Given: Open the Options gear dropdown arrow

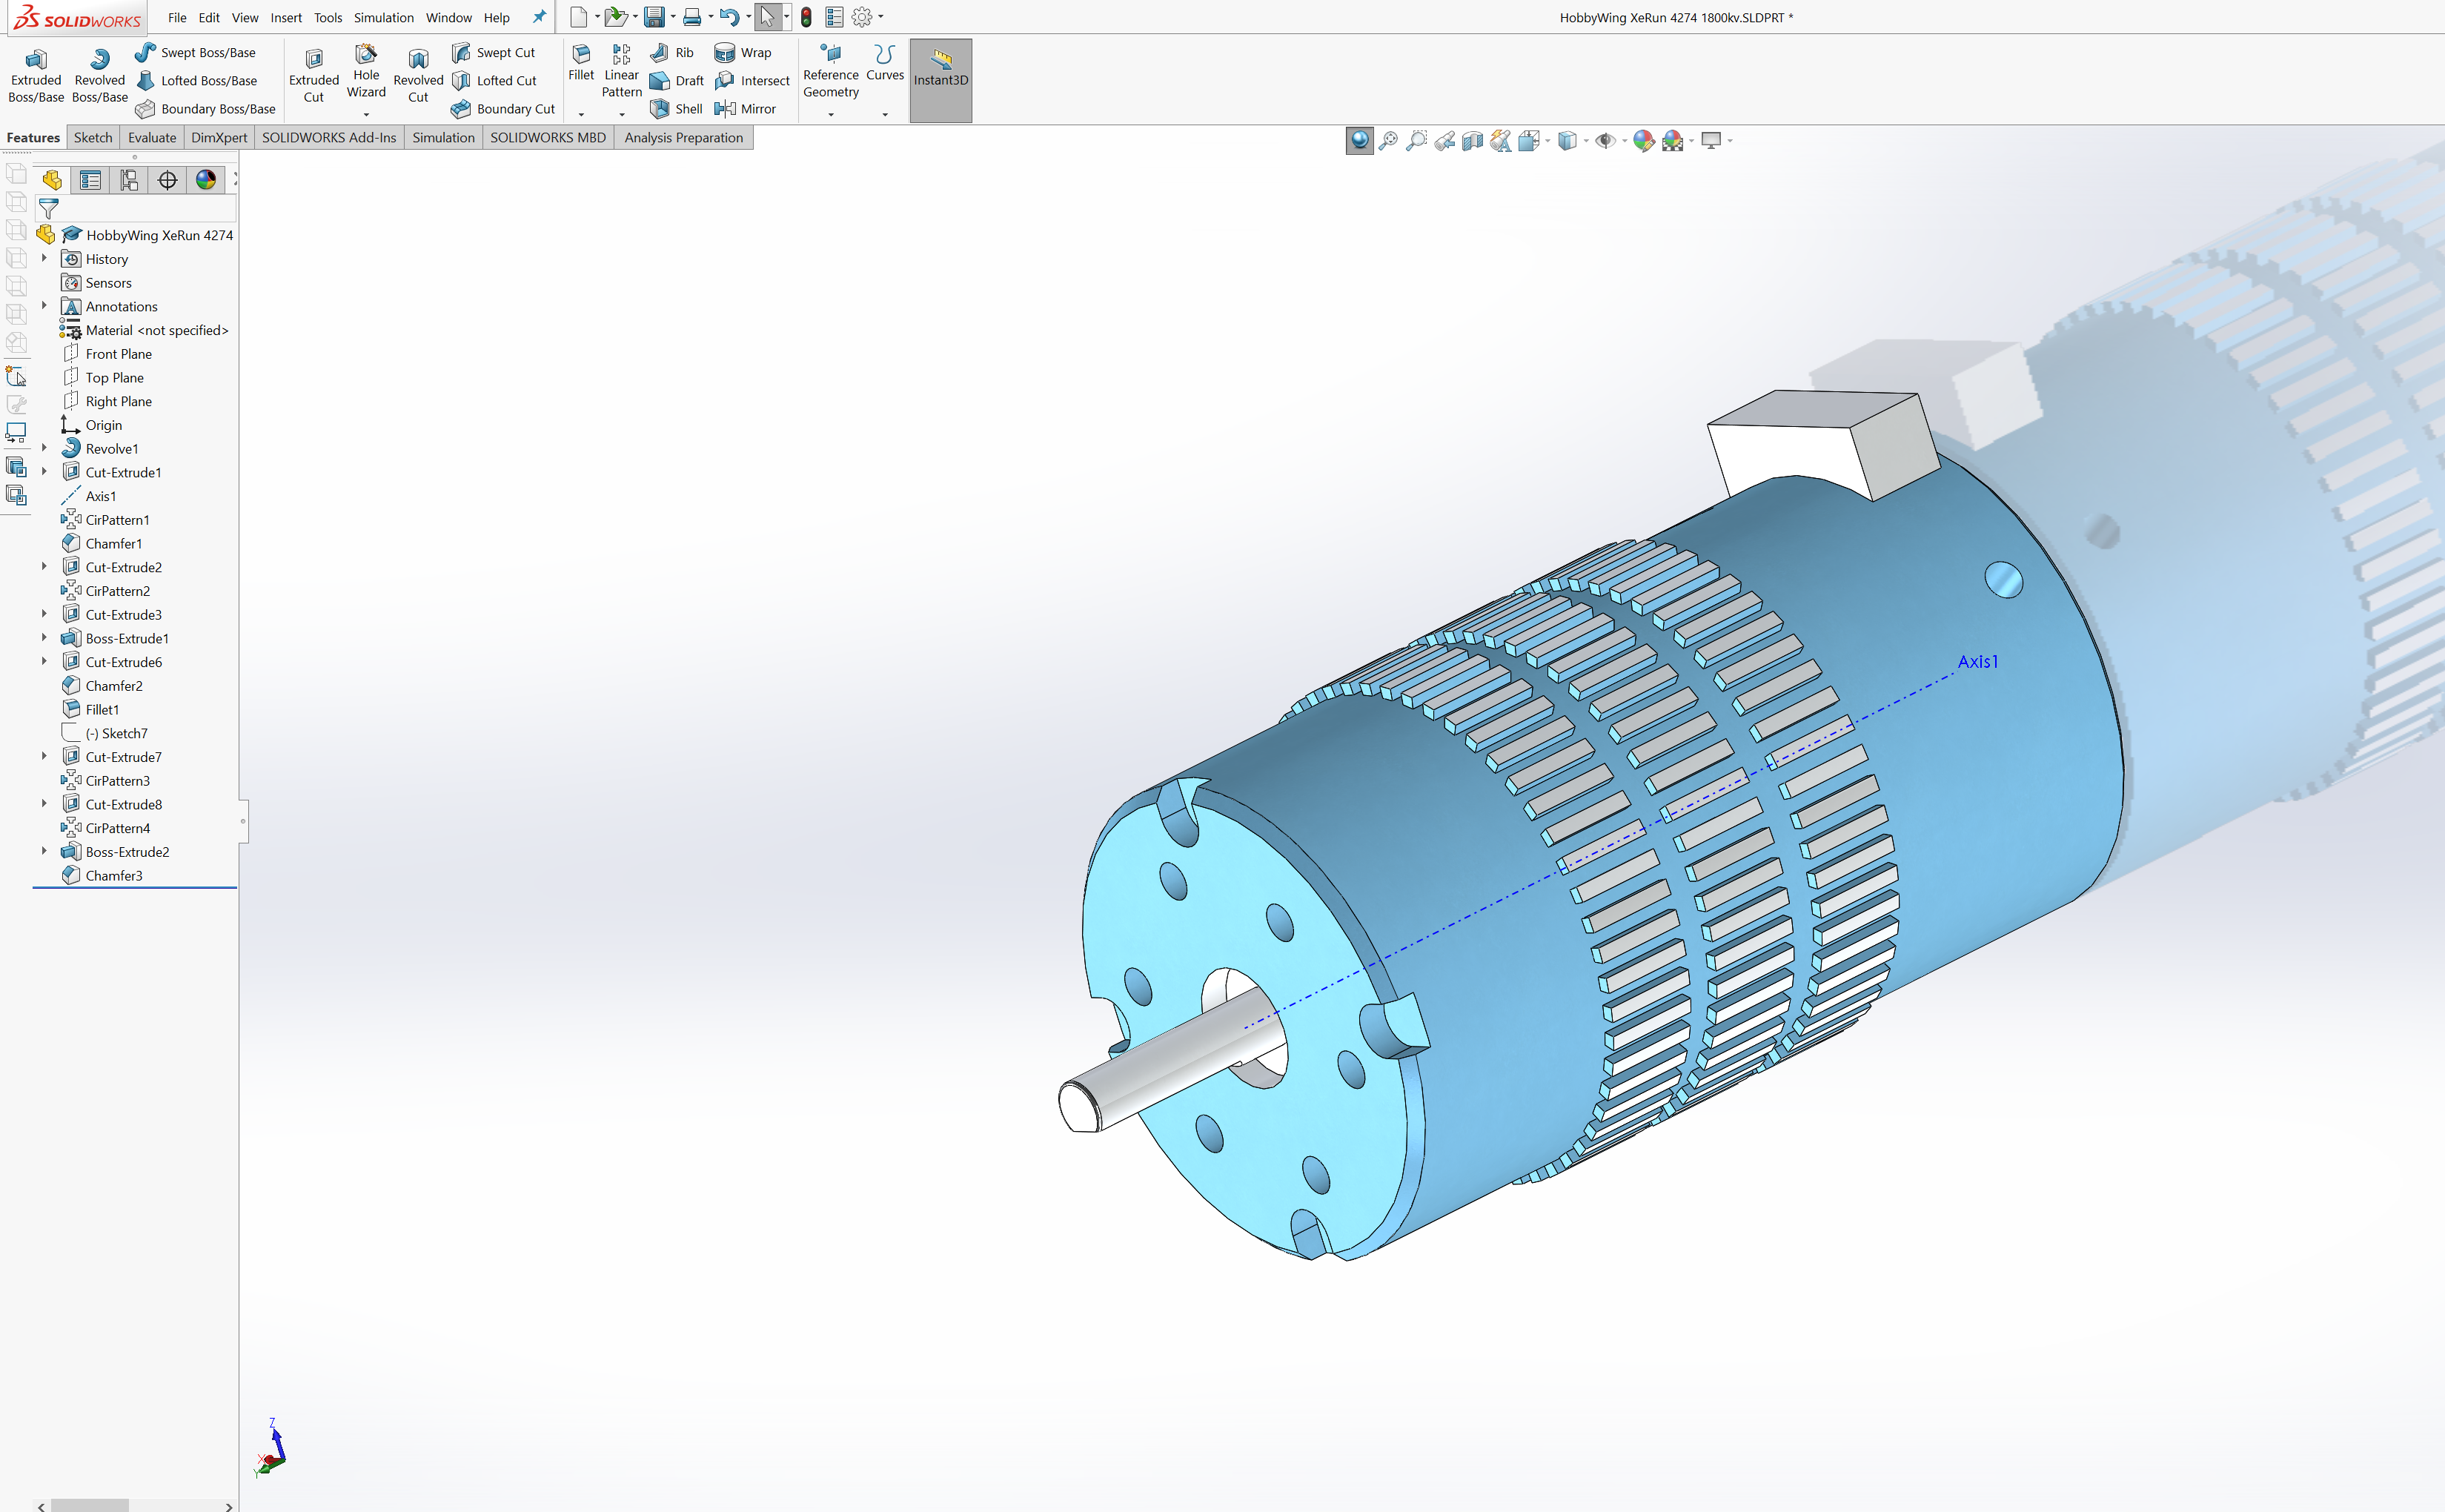Looking at the screenshot, I should pos(881,17).
